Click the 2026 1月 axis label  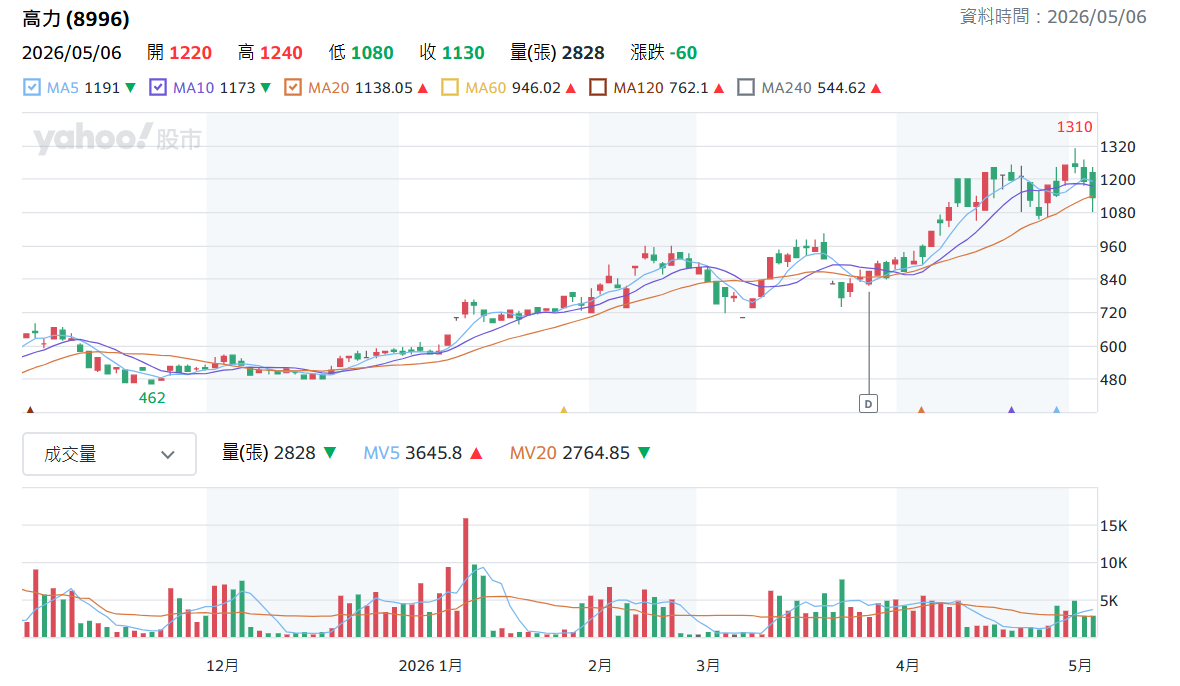[x=430, y=666]
